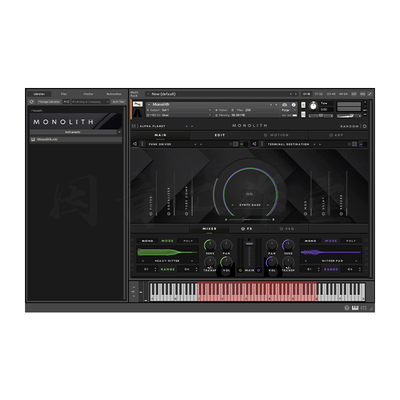Switch to the Monitor tab

(88, 94)
